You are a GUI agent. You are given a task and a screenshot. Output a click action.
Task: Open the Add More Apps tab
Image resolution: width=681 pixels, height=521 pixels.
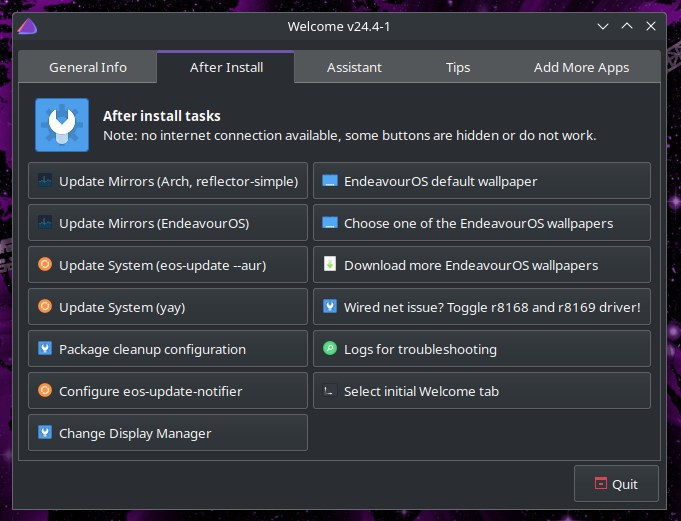coord(581,67)
